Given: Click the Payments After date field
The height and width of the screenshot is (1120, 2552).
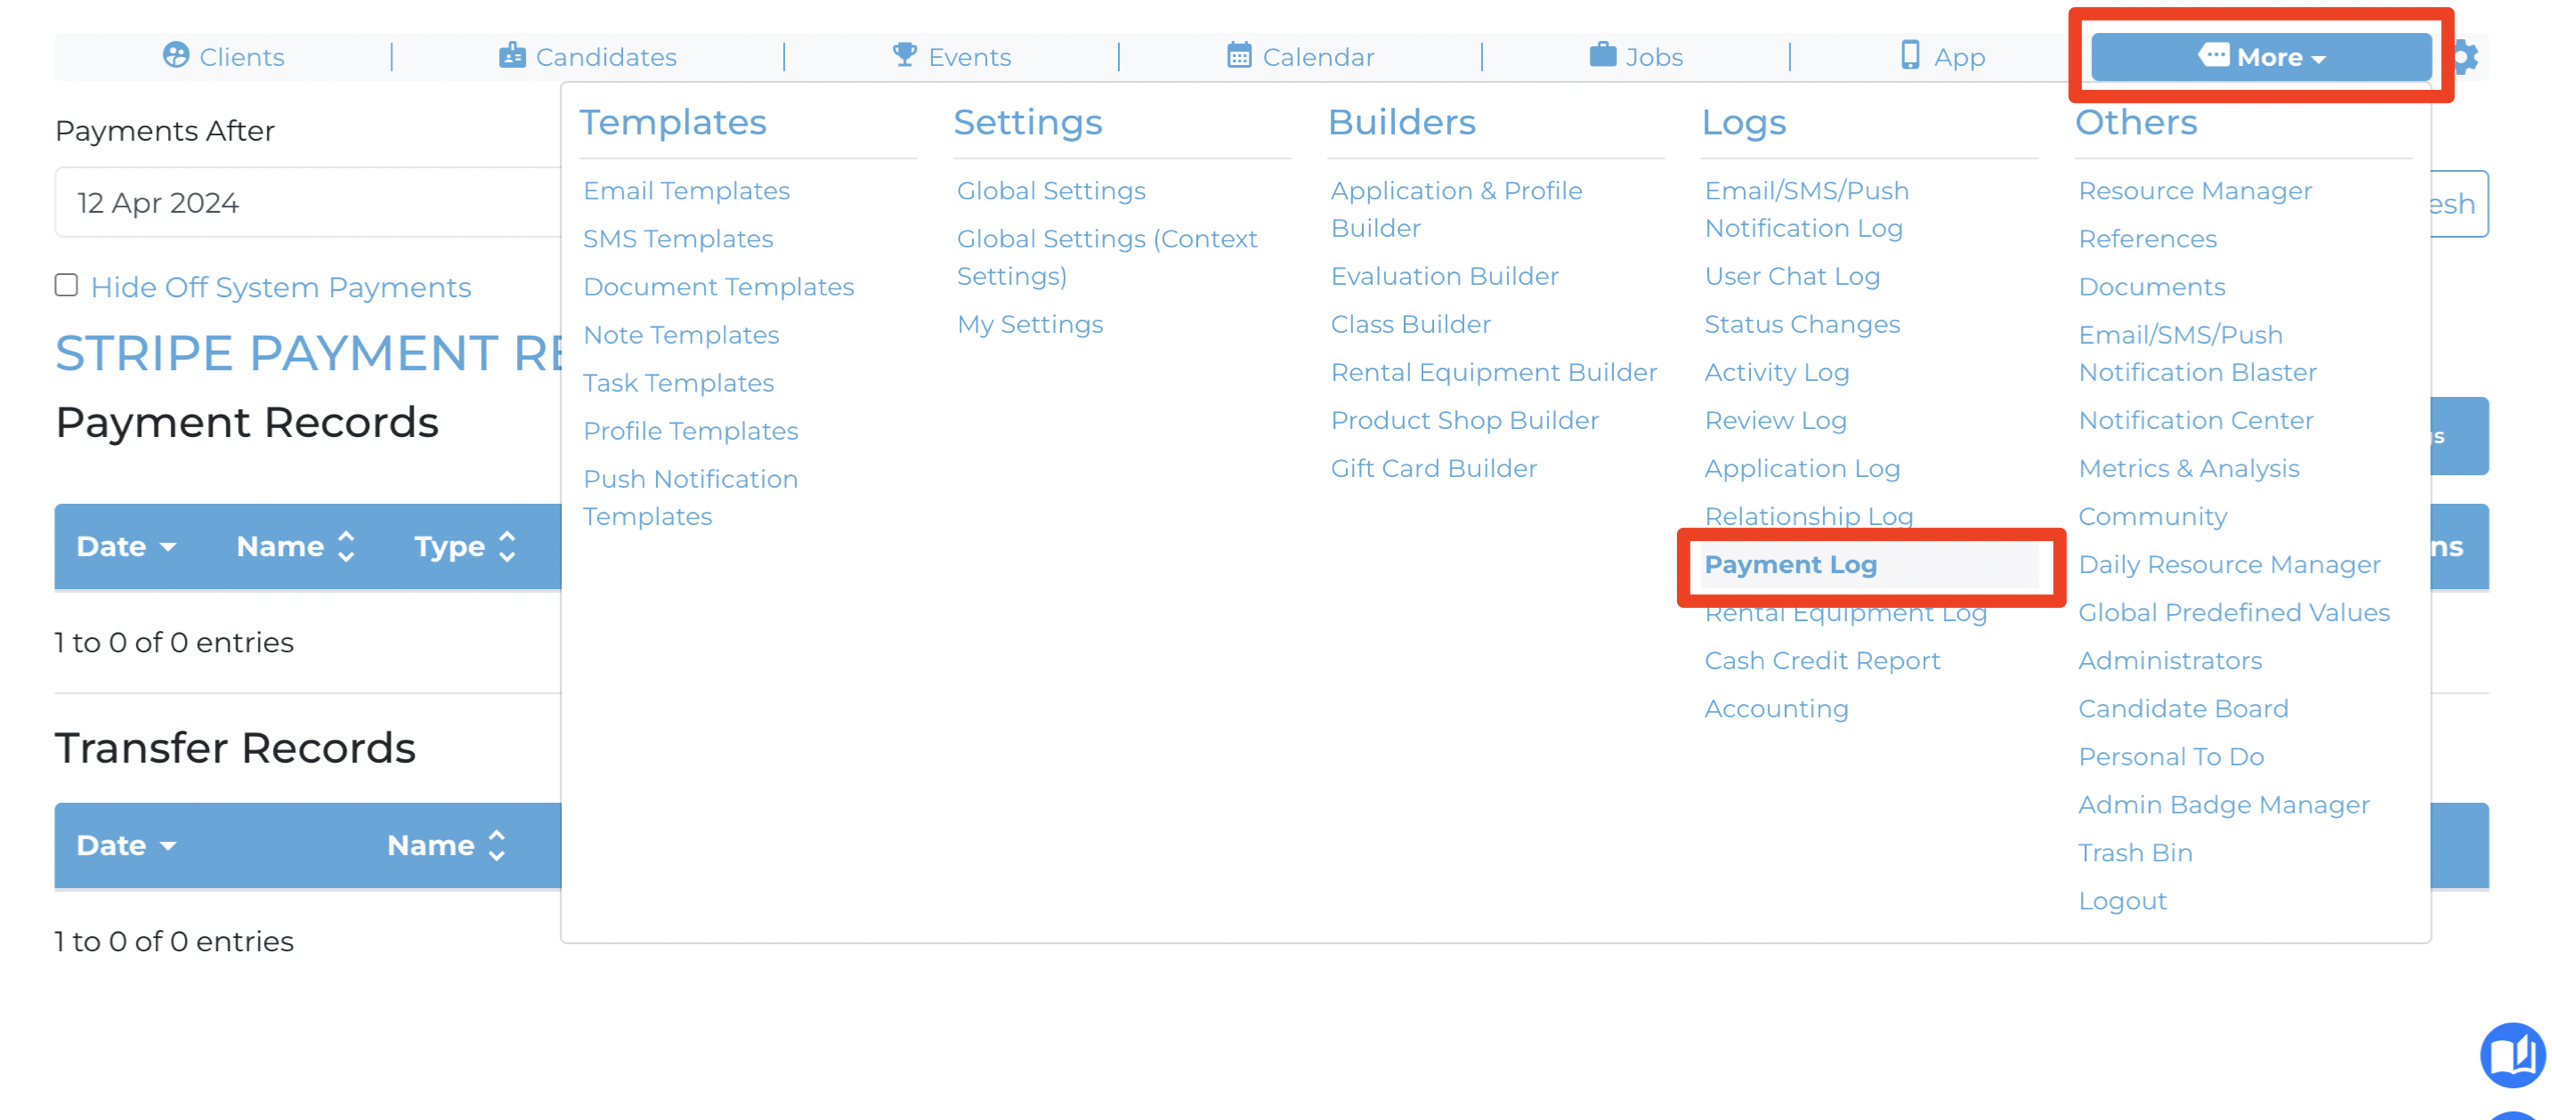Looking at the screenshot, I should [x=307, y=202].
